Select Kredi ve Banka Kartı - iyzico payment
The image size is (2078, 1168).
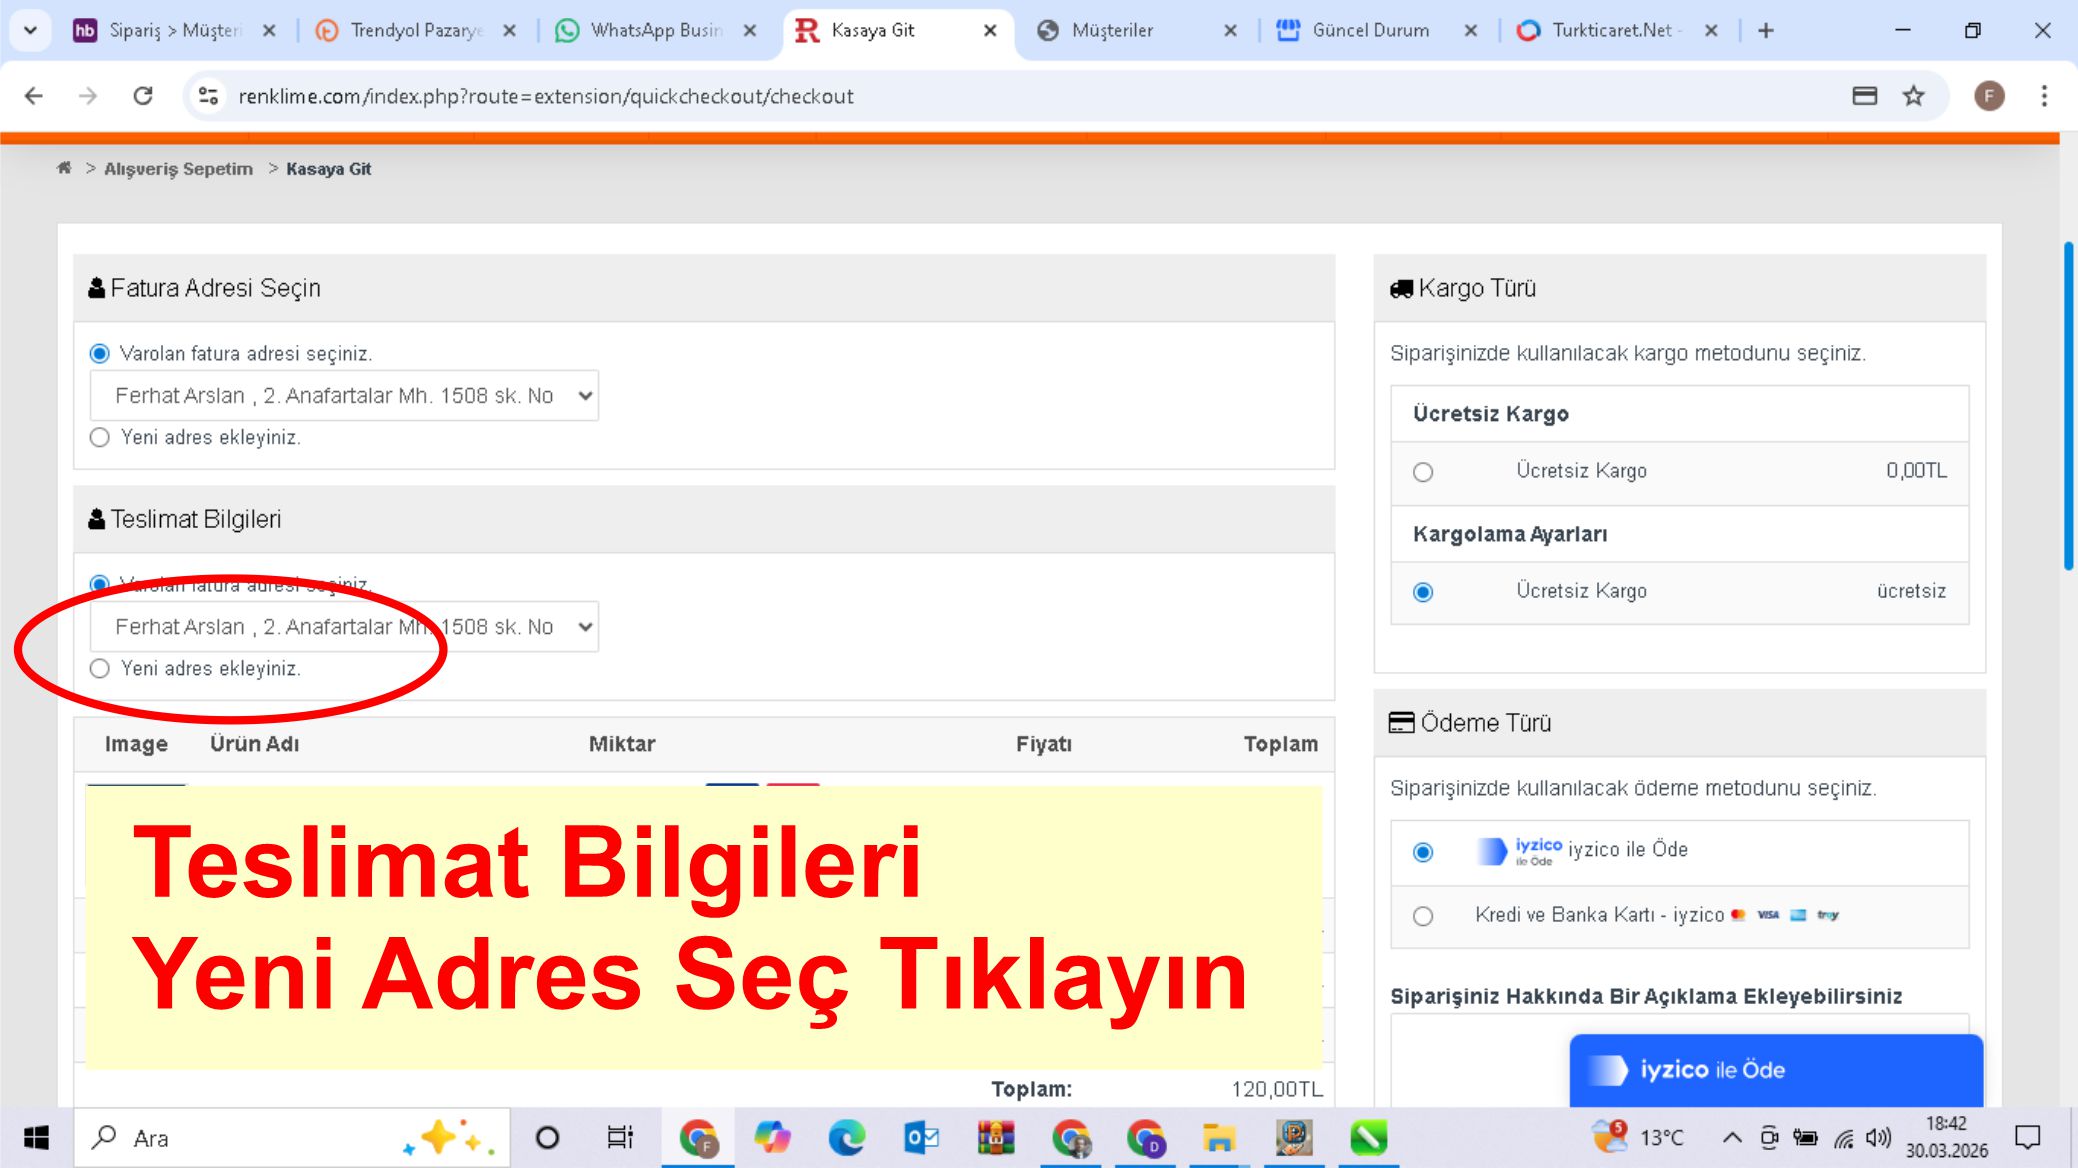[x=1423, y=916]
